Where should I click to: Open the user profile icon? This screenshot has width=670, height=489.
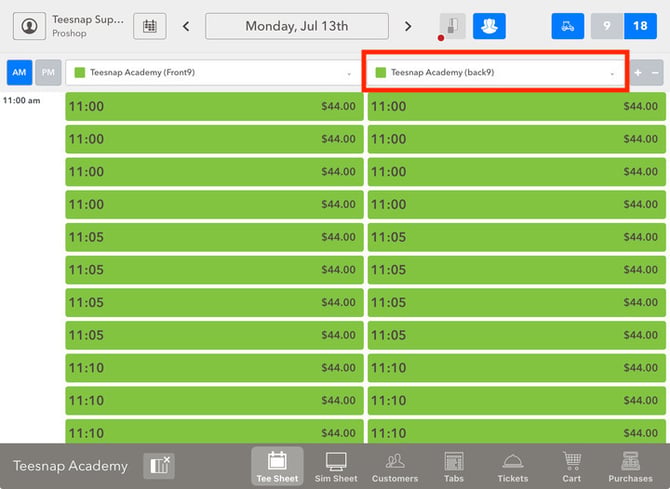point(29,26)
